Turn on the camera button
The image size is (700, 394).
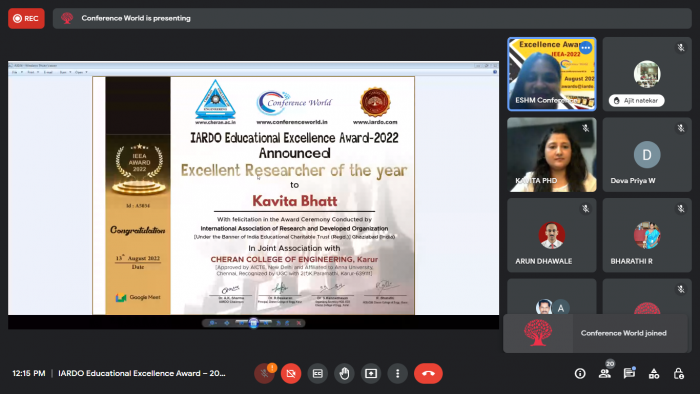pos(291,373)
